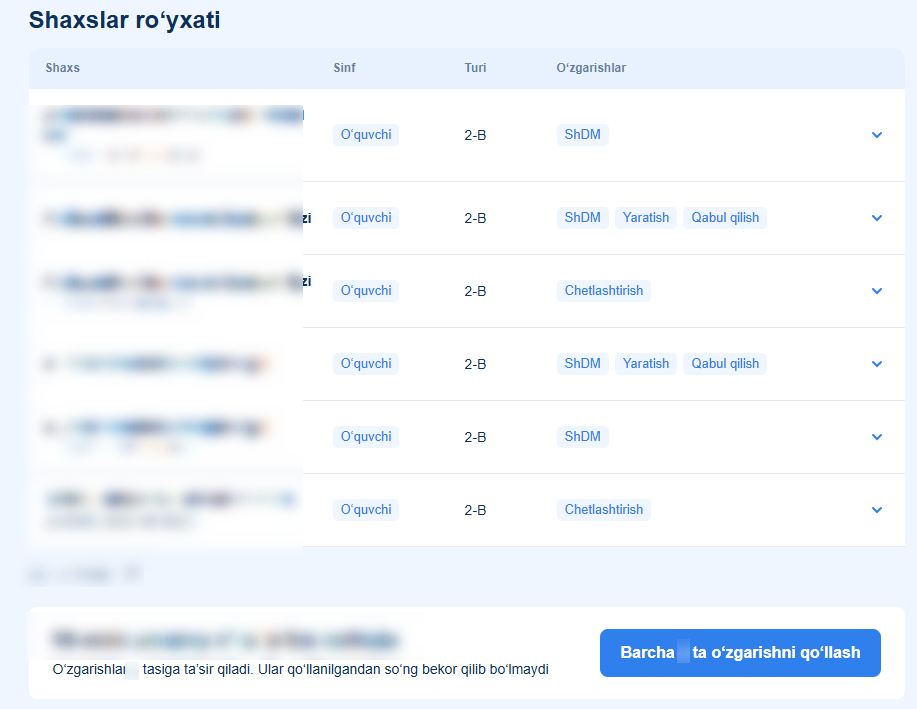
Task: Click the Yaratish tag in the fourth row
Action: [646, 364]
